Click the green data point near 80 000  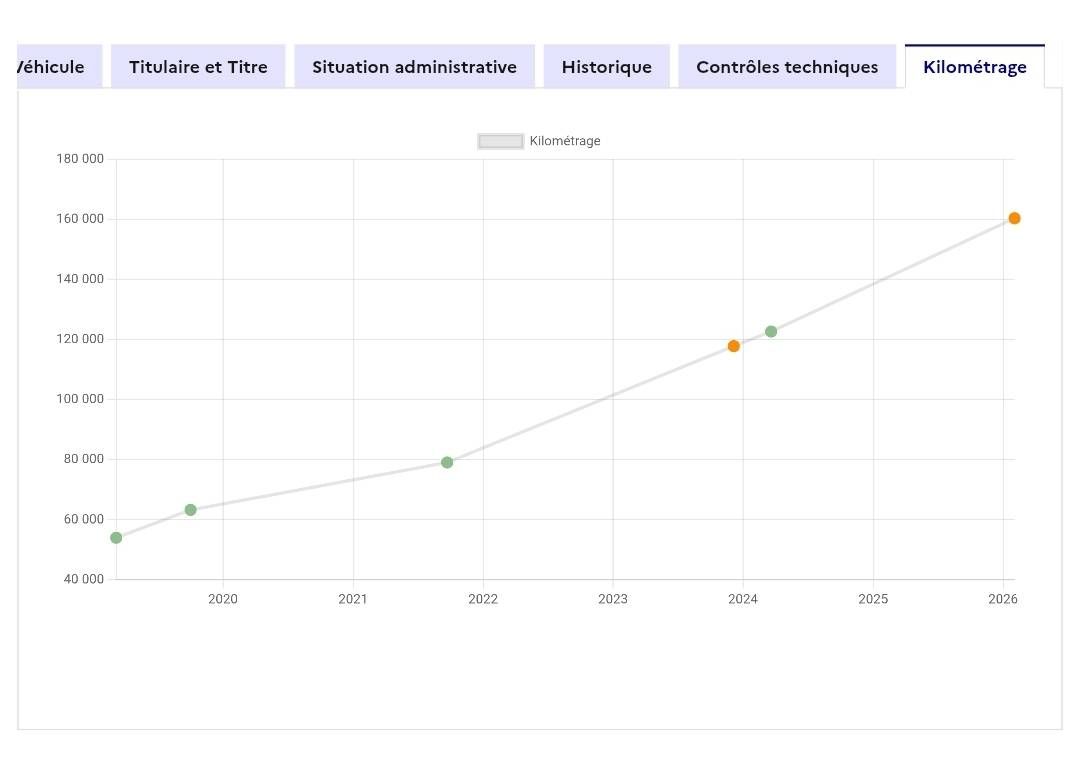[x=447, y=462]
